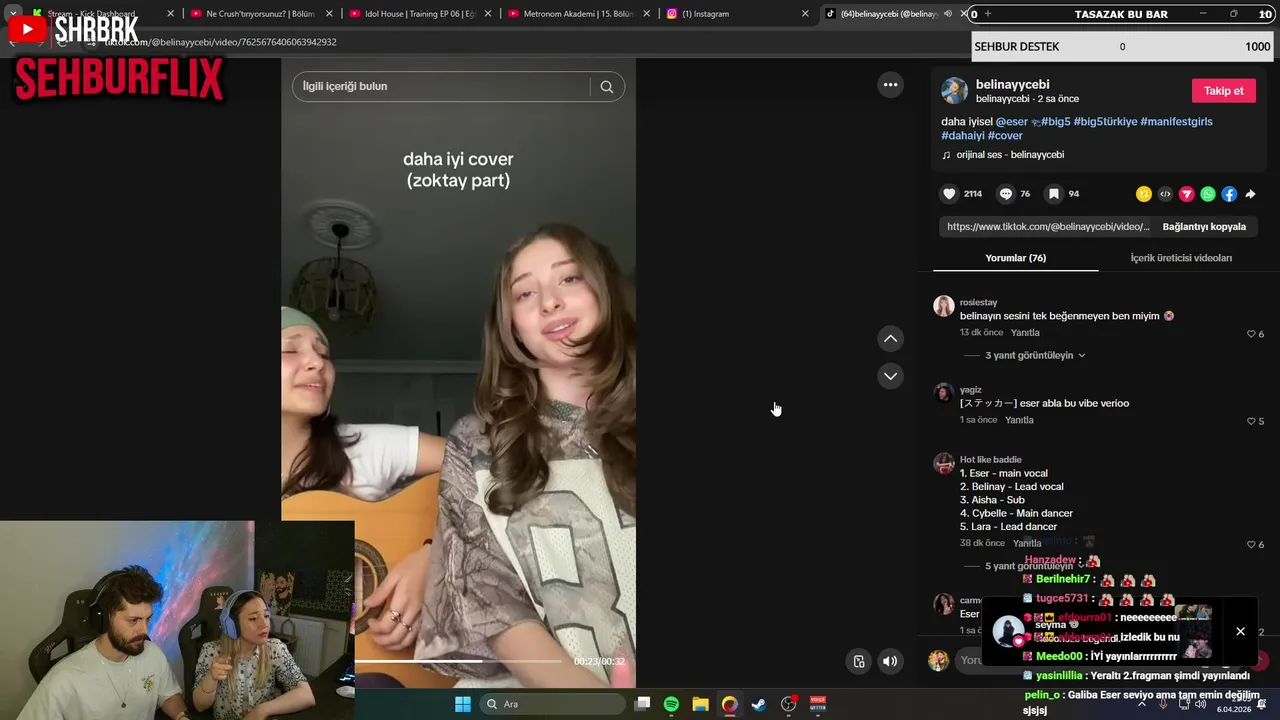Expand 5 replies under Hot like baddie's comment
Viewport: 1280px width, 720px height.
pyautogui.click(x=1028, y=566)
